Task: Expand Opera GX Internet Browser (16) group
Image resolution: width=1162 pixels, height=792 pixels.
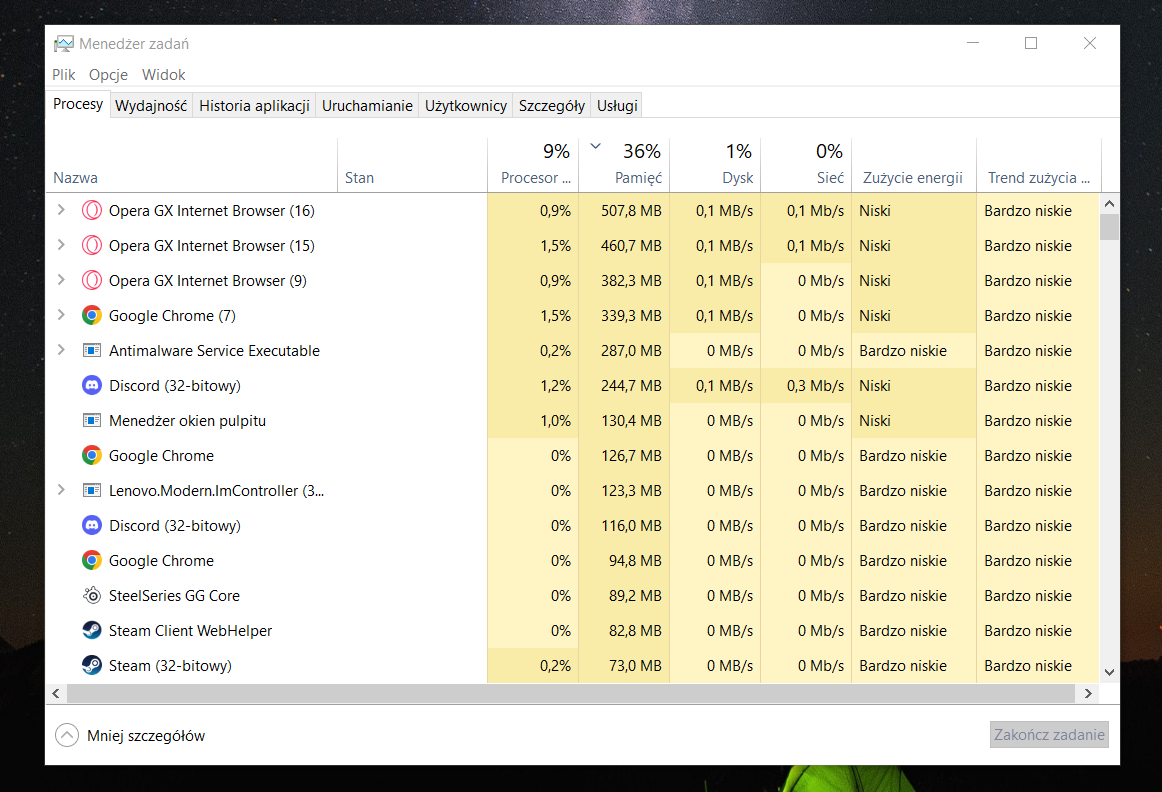Action: pyautogui.click(x=62, y=210)
